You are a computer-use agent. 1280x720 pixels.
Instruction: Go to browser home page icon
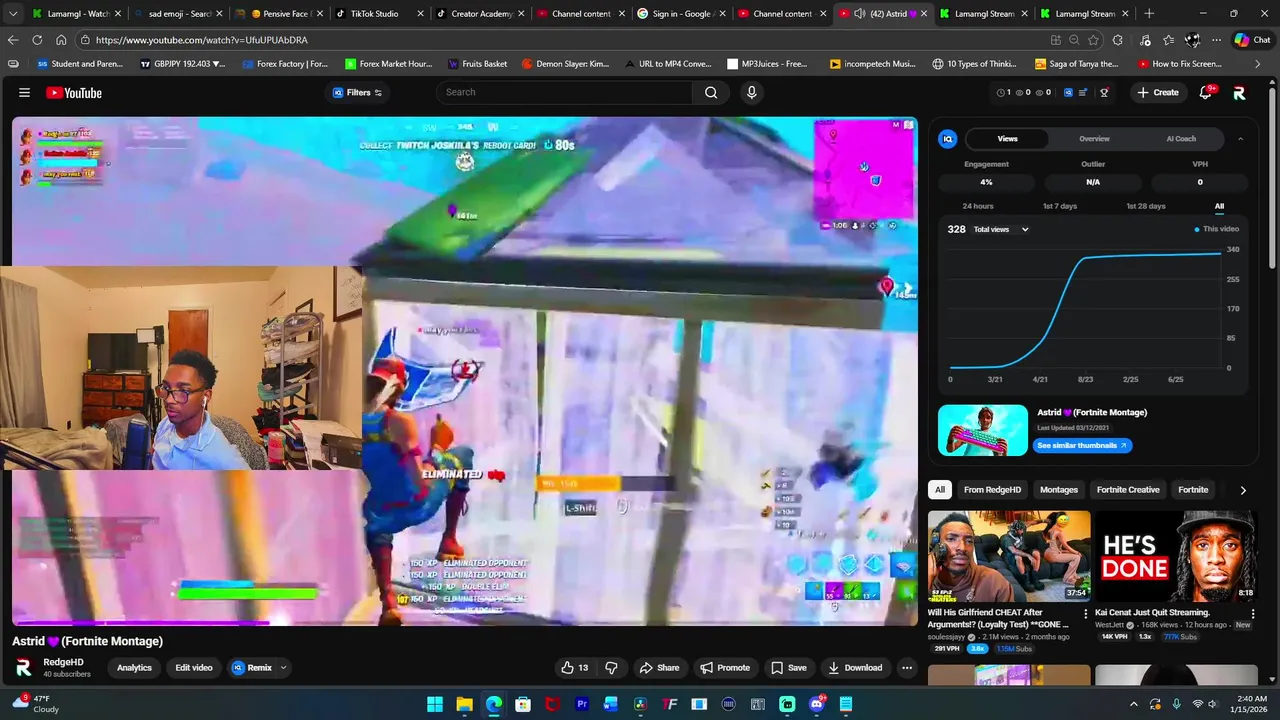(x=61, y=40)
